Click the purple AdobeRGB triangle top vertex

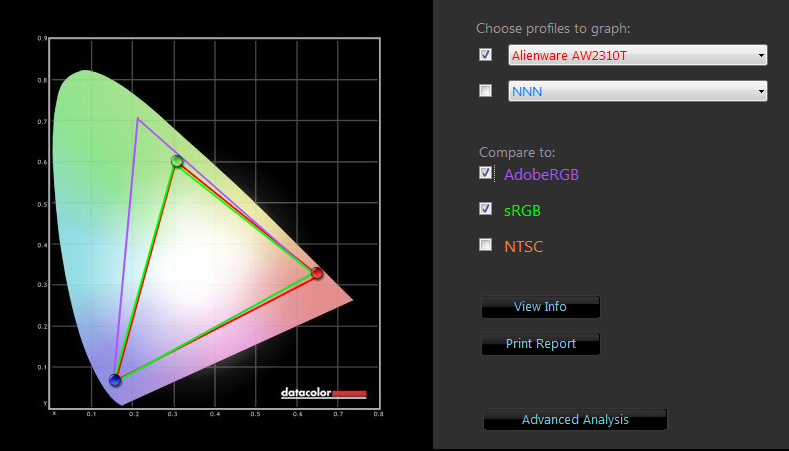[x=138, y=119]
